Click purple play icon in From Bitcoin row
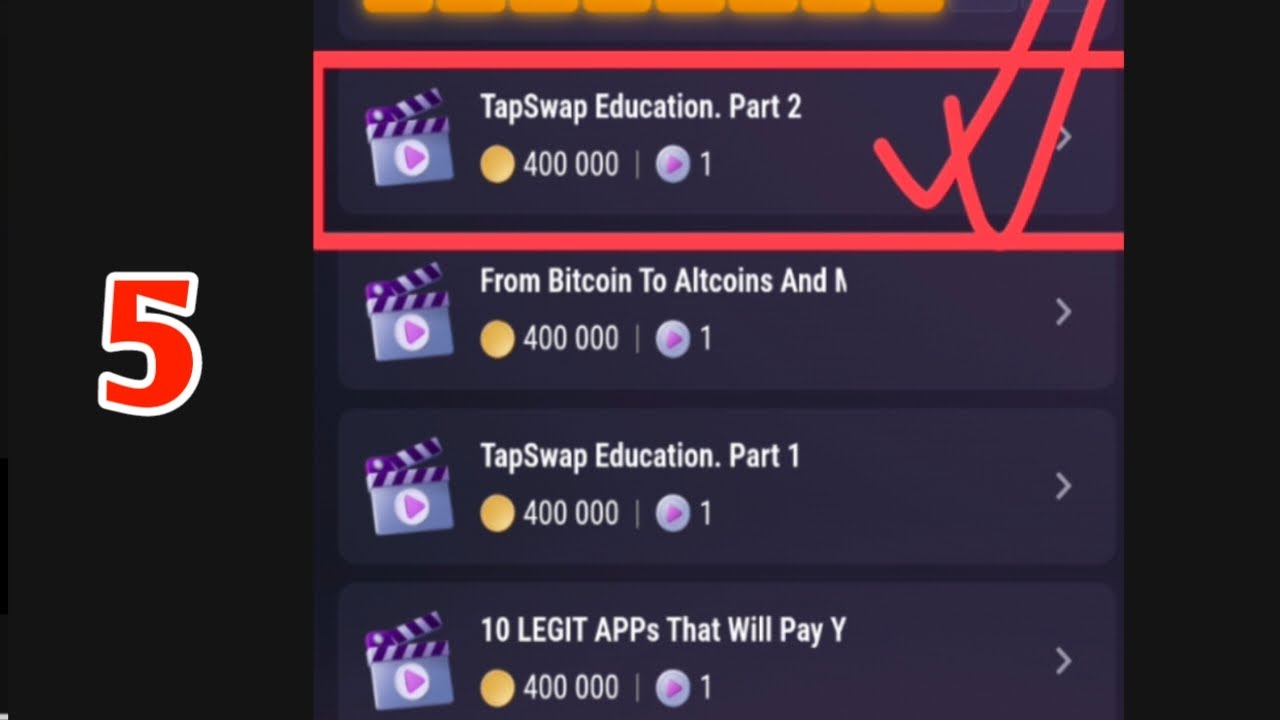 click(673, 339)
